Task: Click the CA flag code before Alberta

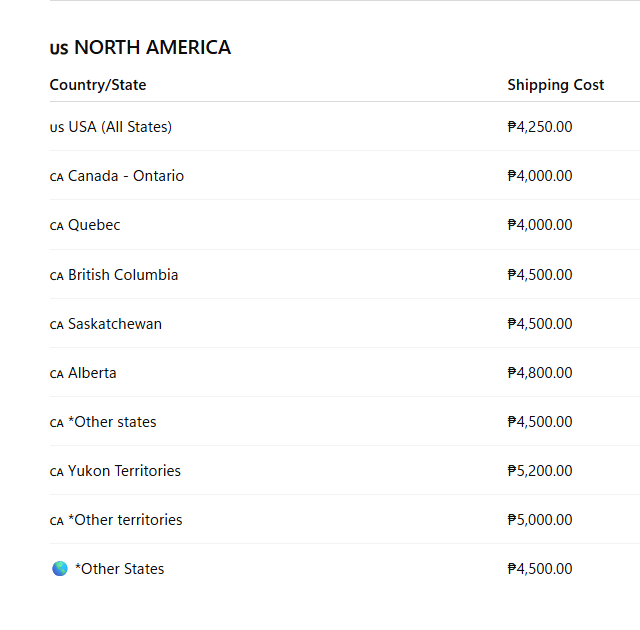Action: (x=57, y=374)
